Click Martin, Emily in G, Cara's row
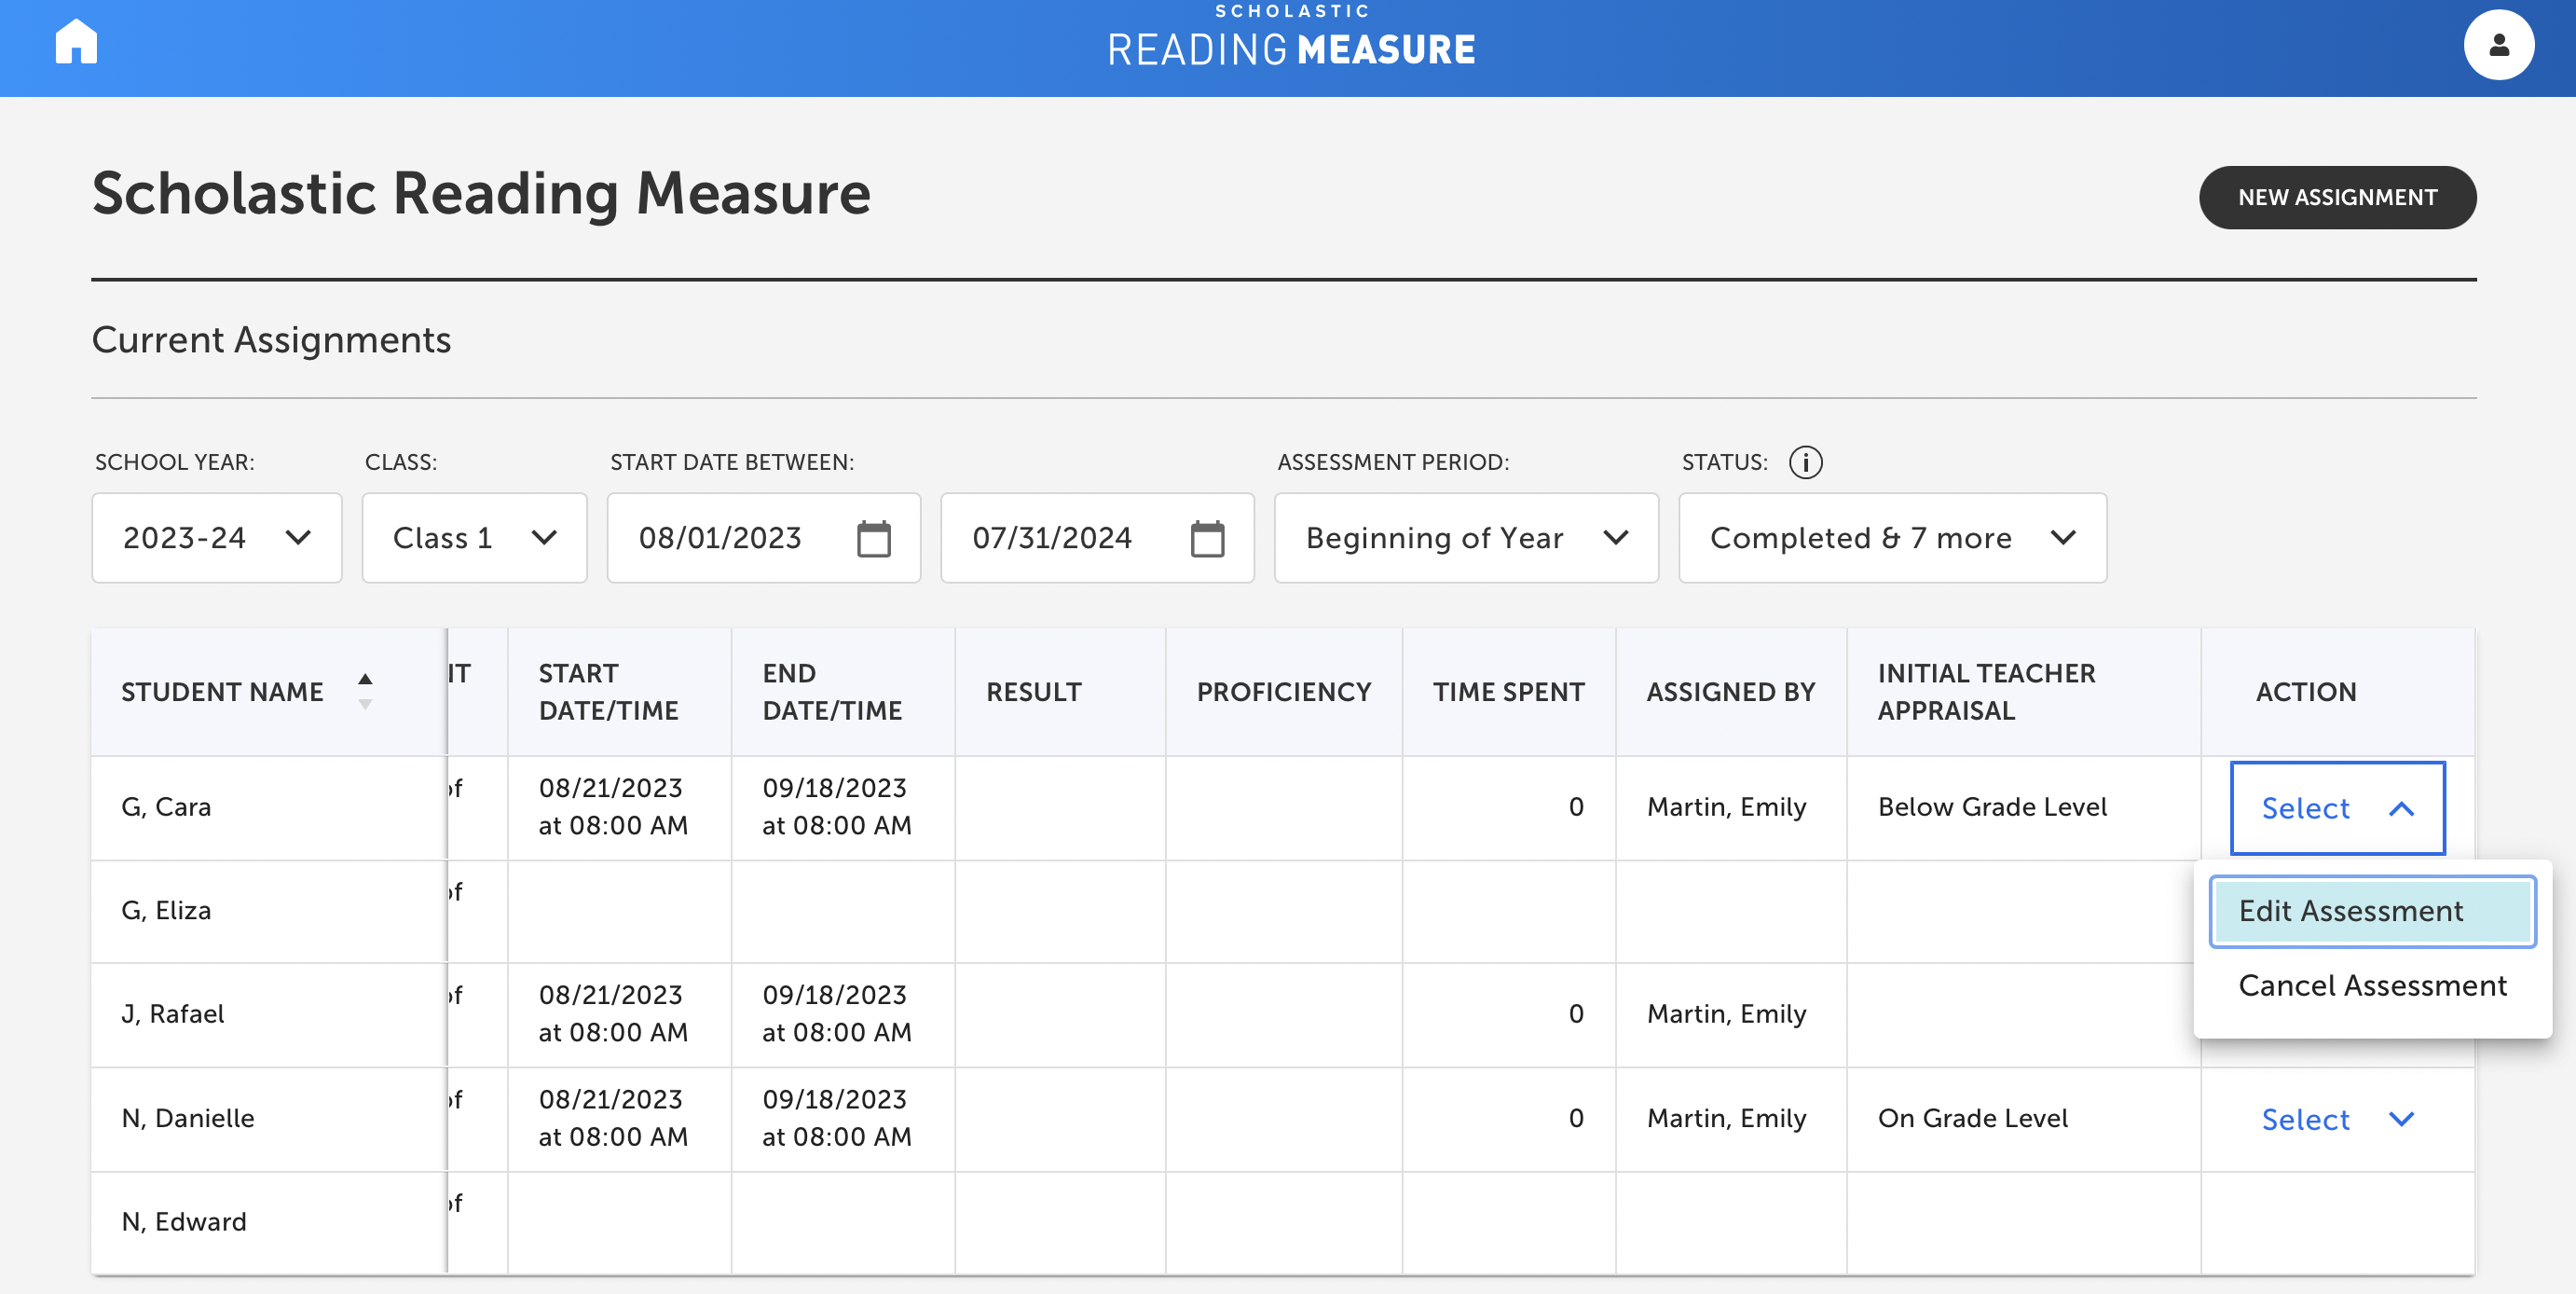Viewport: 2576px width, 1294px height. point(1726,807)
